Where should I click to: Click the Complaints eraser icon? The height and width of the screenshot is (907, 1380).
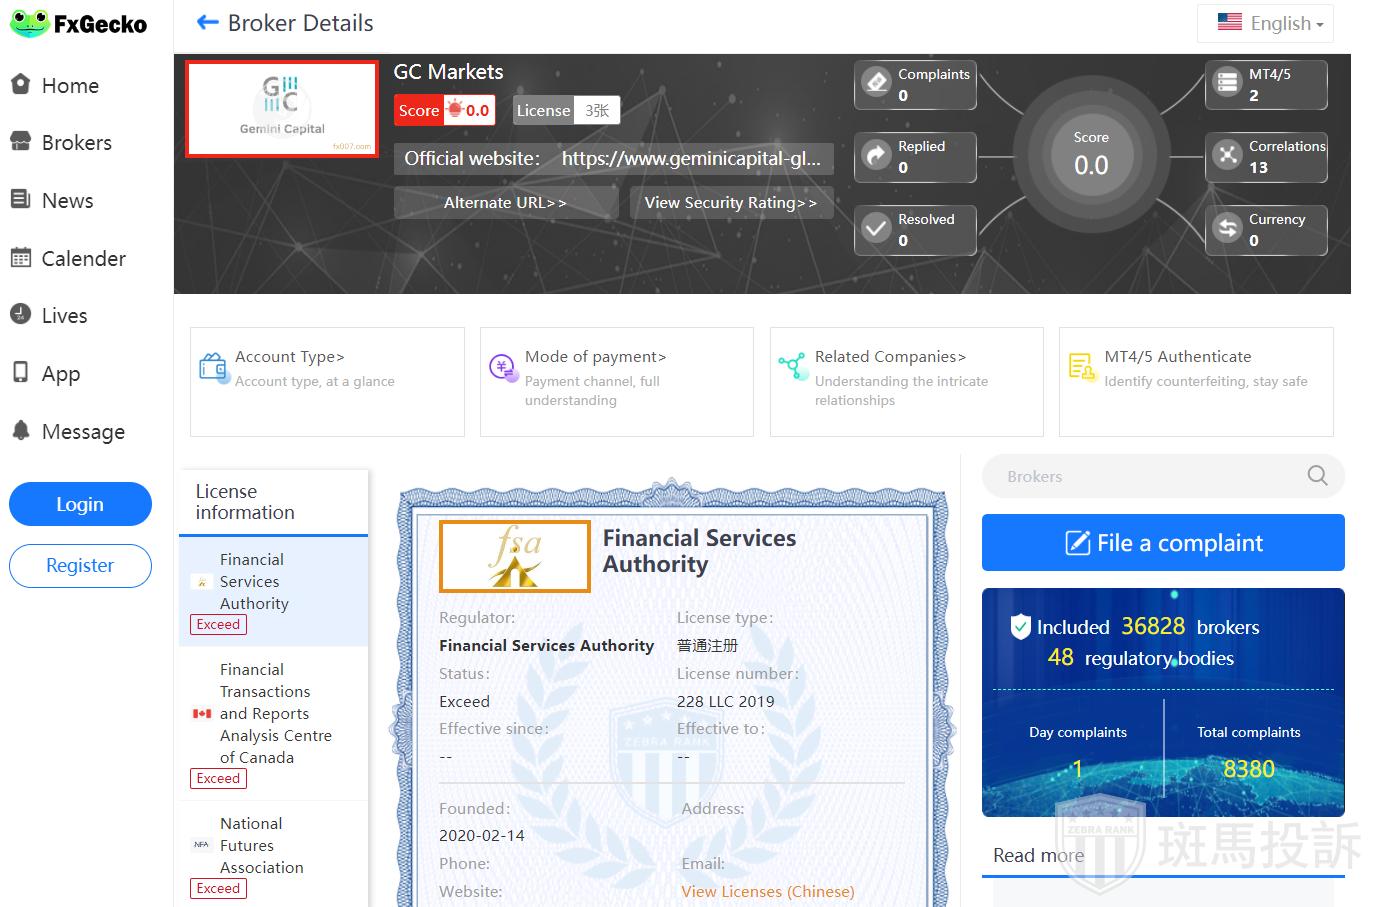click(x=877, y=83)
